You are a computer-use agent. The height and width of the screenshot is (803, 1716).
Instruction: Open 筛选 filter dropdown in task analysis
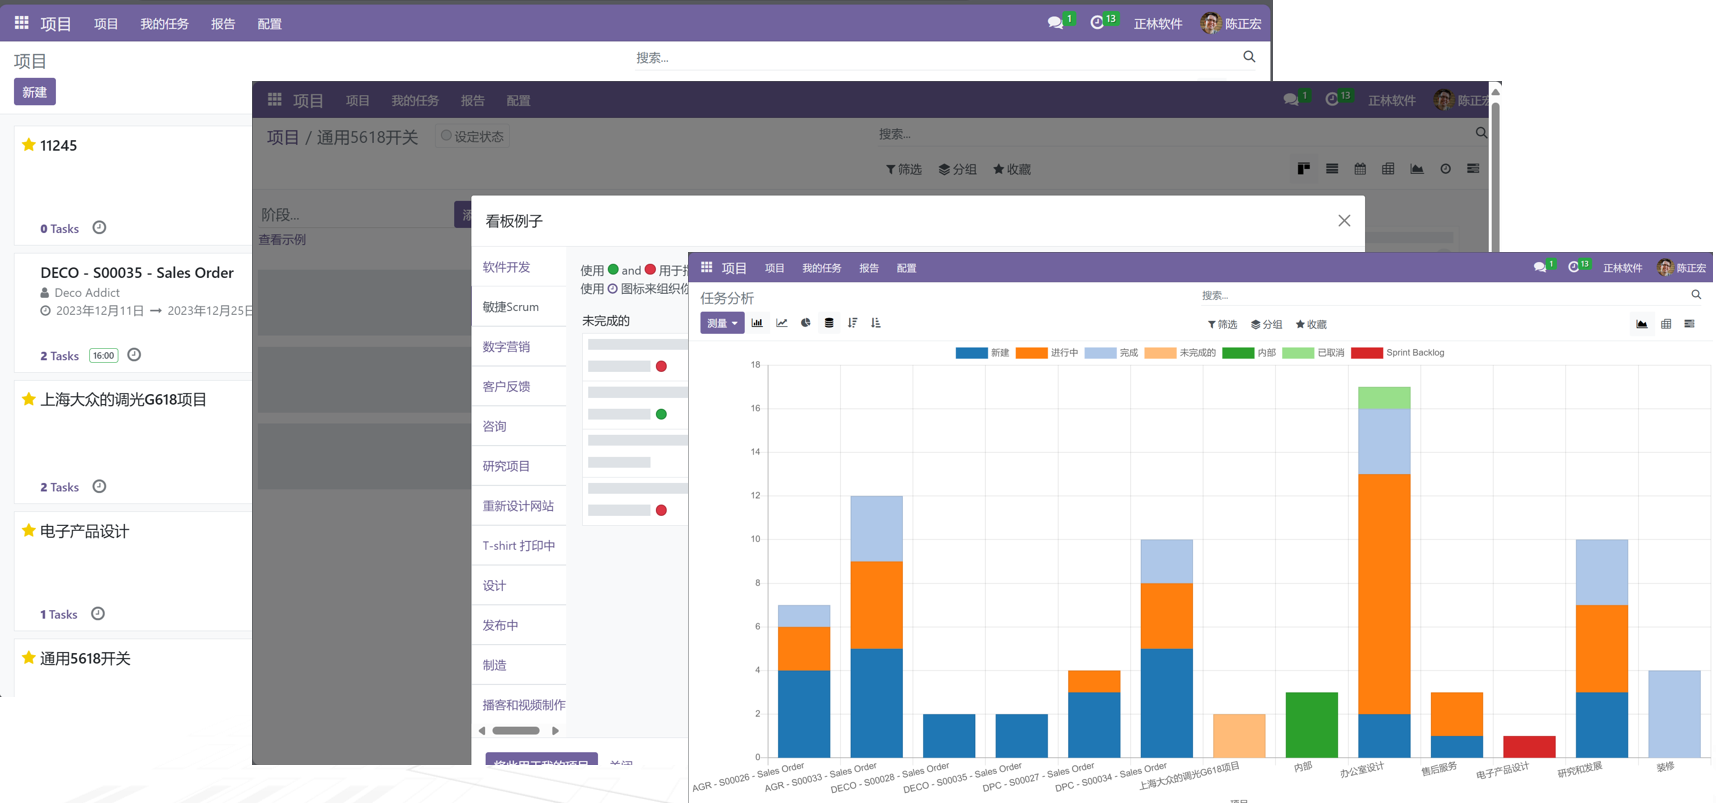point(1222,324)
